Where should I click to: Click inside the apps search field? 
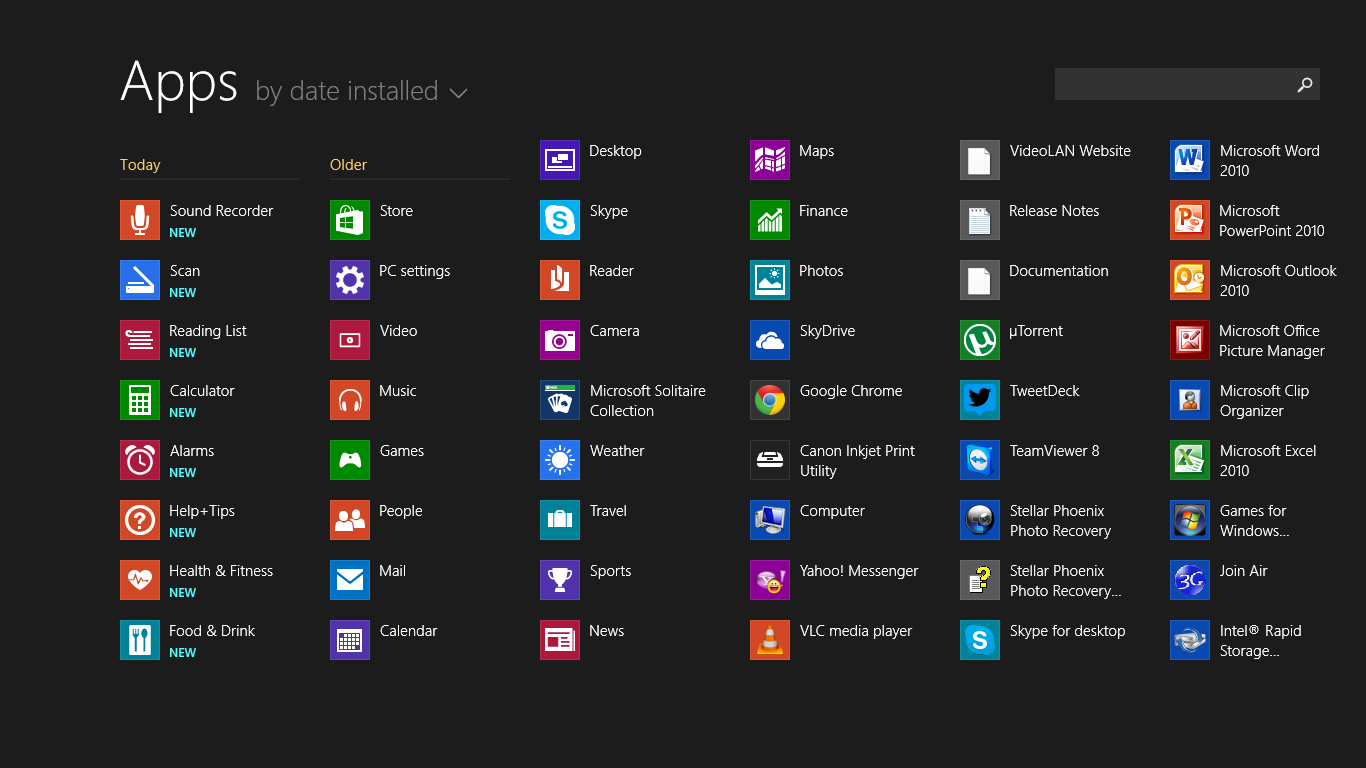[1172, 84]
